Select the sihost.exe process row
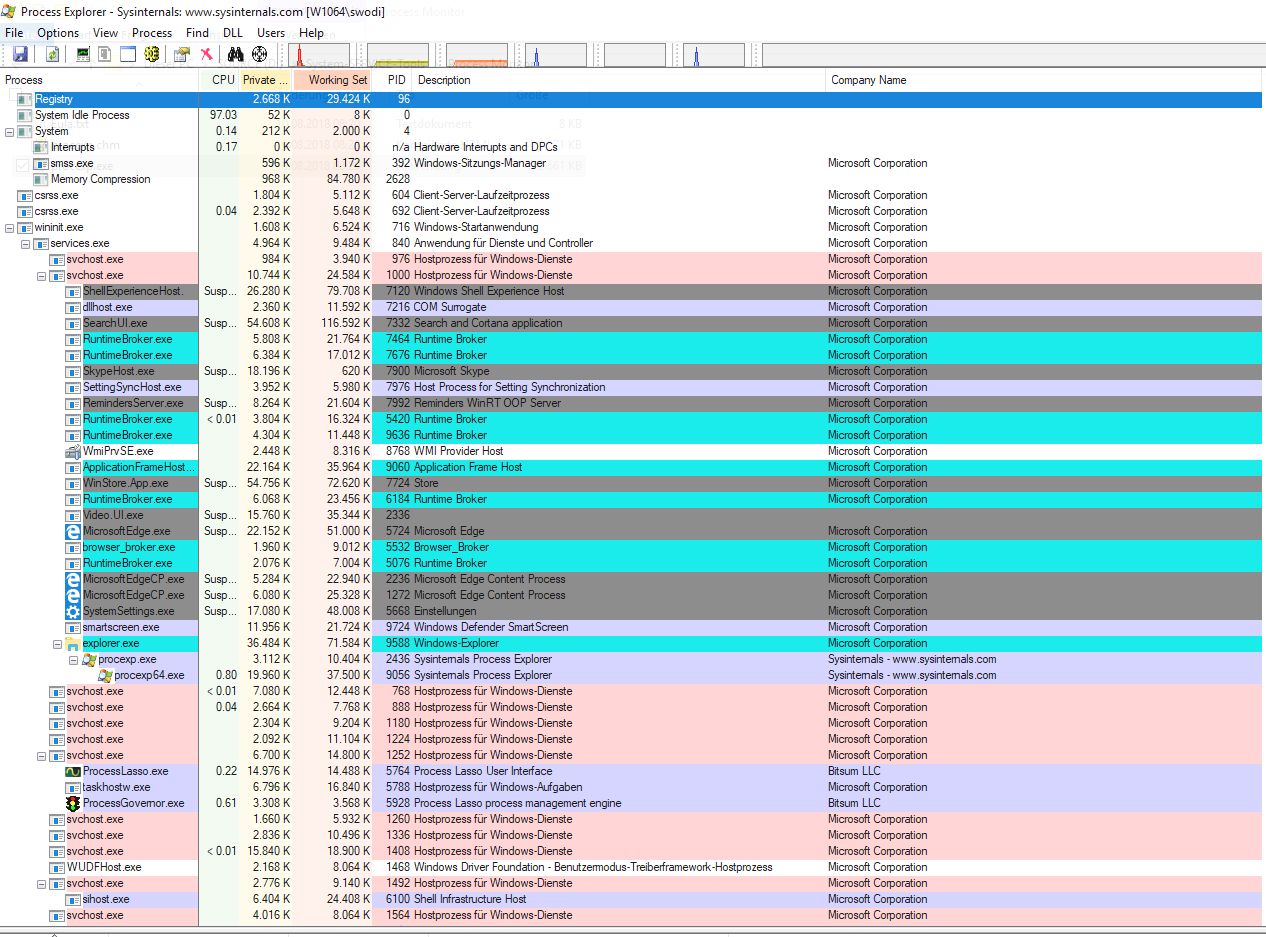 pyautogui.click(x=633, y=899)
